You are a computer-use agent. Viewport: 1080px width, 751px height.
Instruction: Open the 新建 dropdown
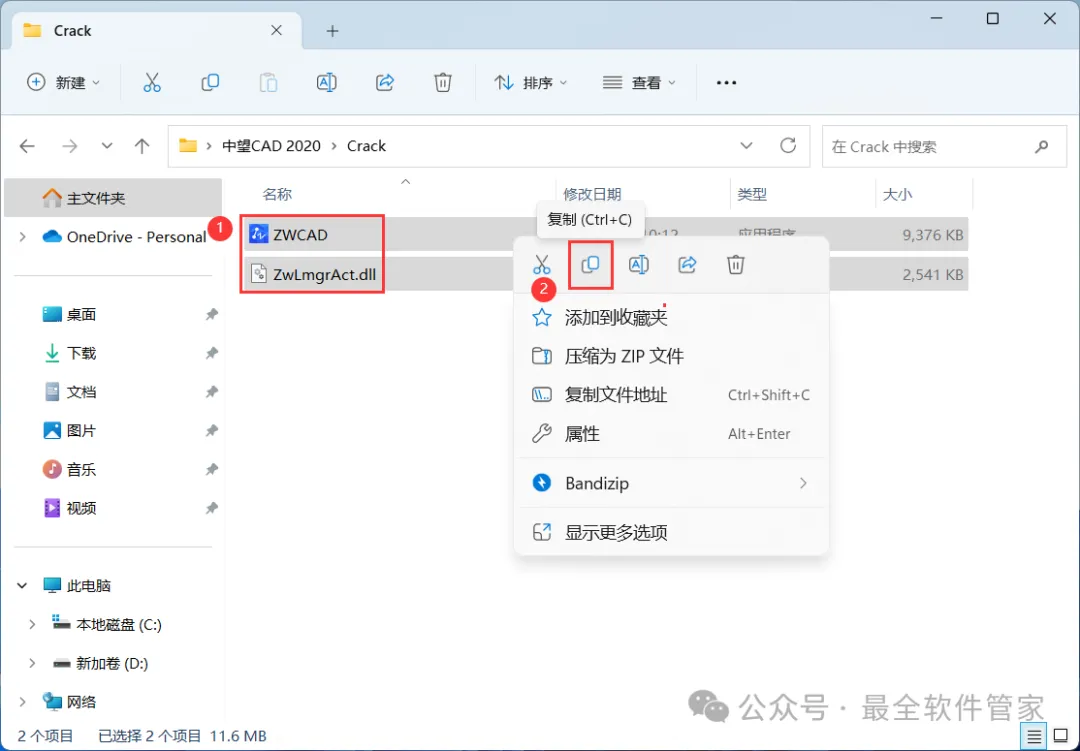[x=63, y=83]
